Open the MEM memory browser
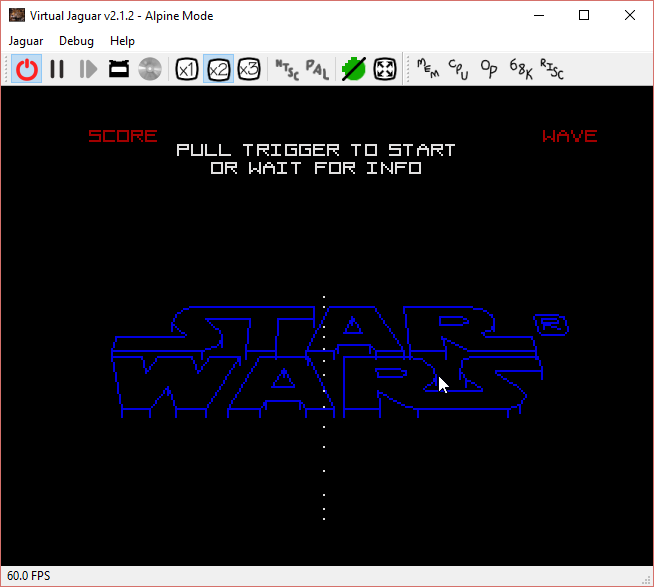The width and height of the screenshot is (654, 587). [x=427, y=69]
